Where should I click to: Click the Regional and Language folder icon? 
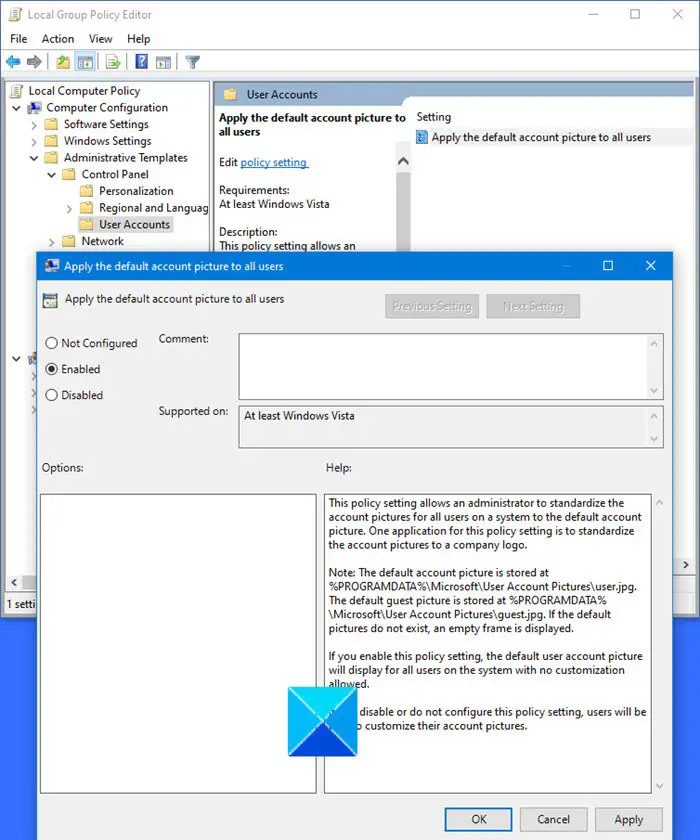87,207
